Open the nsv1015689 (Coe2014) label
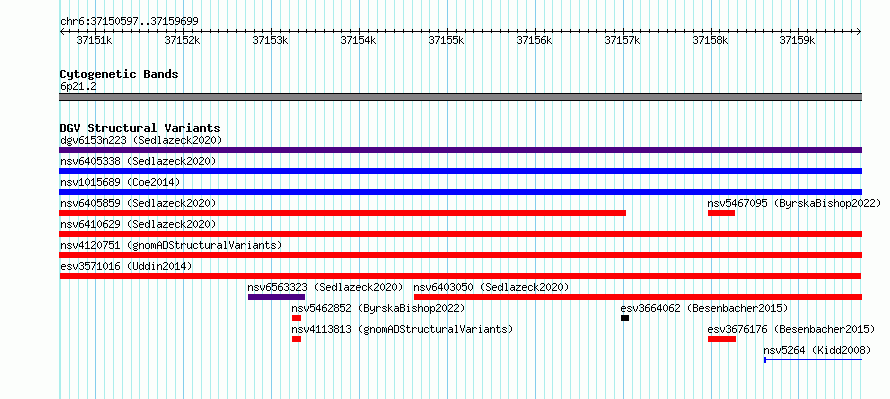The width and height of the screenshot is (890, 399). coord(120,182)
